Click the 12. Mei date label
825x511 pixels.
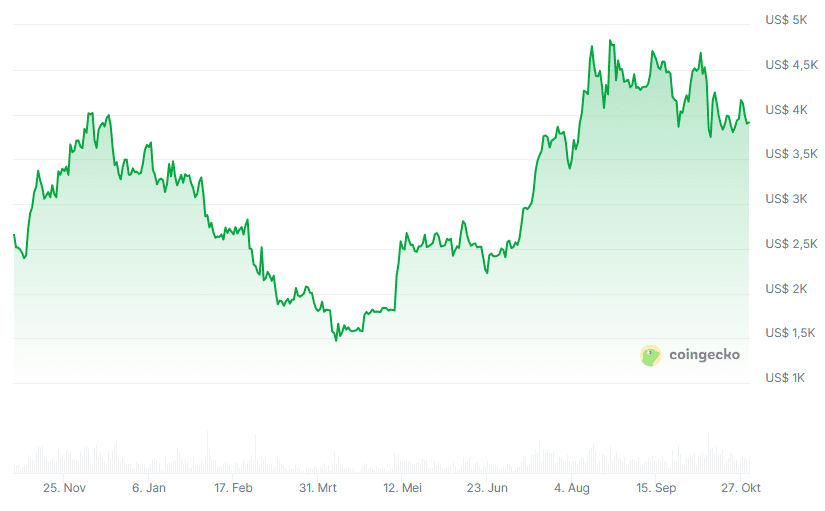coord(402,488)
